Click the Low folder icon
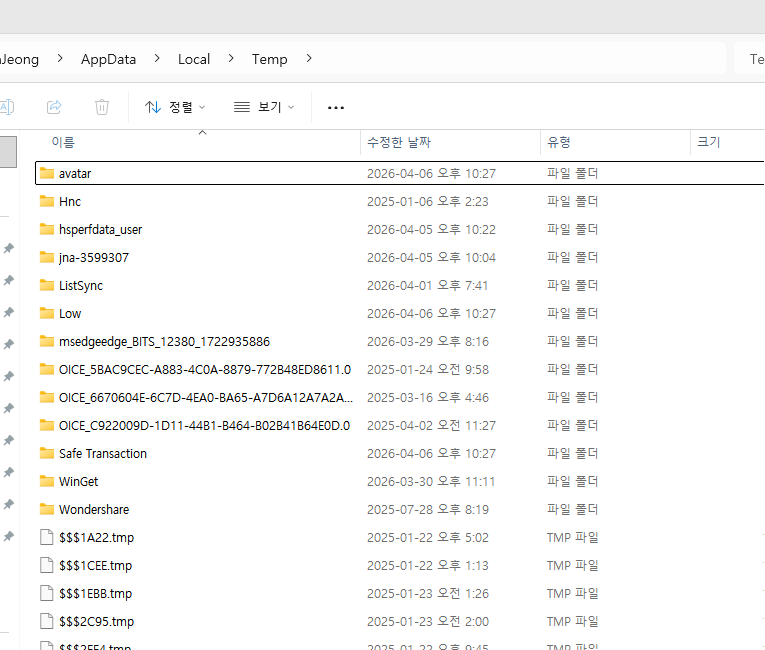The image size is (765, 650). [47, 313]
